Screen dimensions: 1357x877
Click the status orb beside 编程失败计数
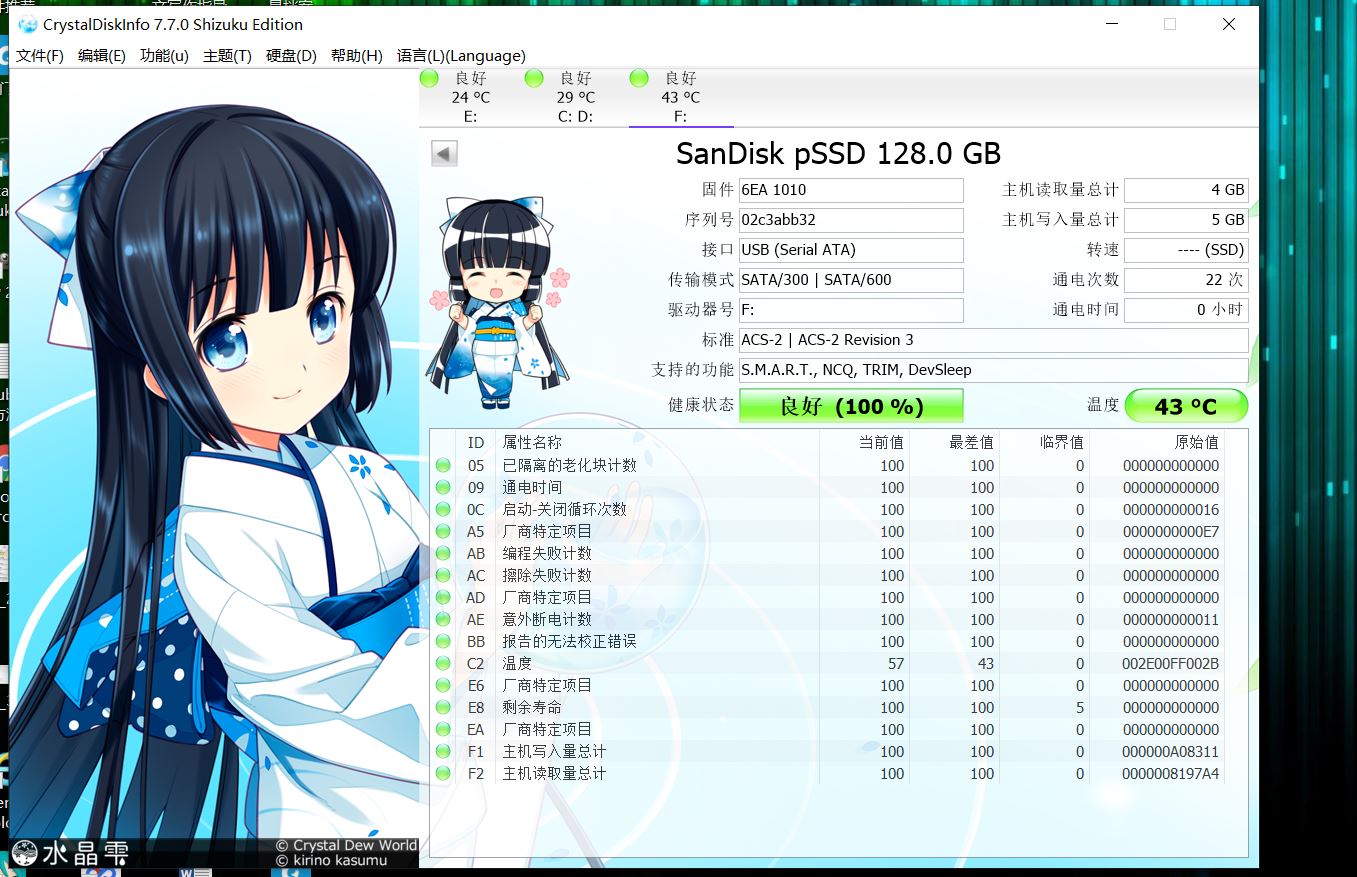click(x=443, y=554)
